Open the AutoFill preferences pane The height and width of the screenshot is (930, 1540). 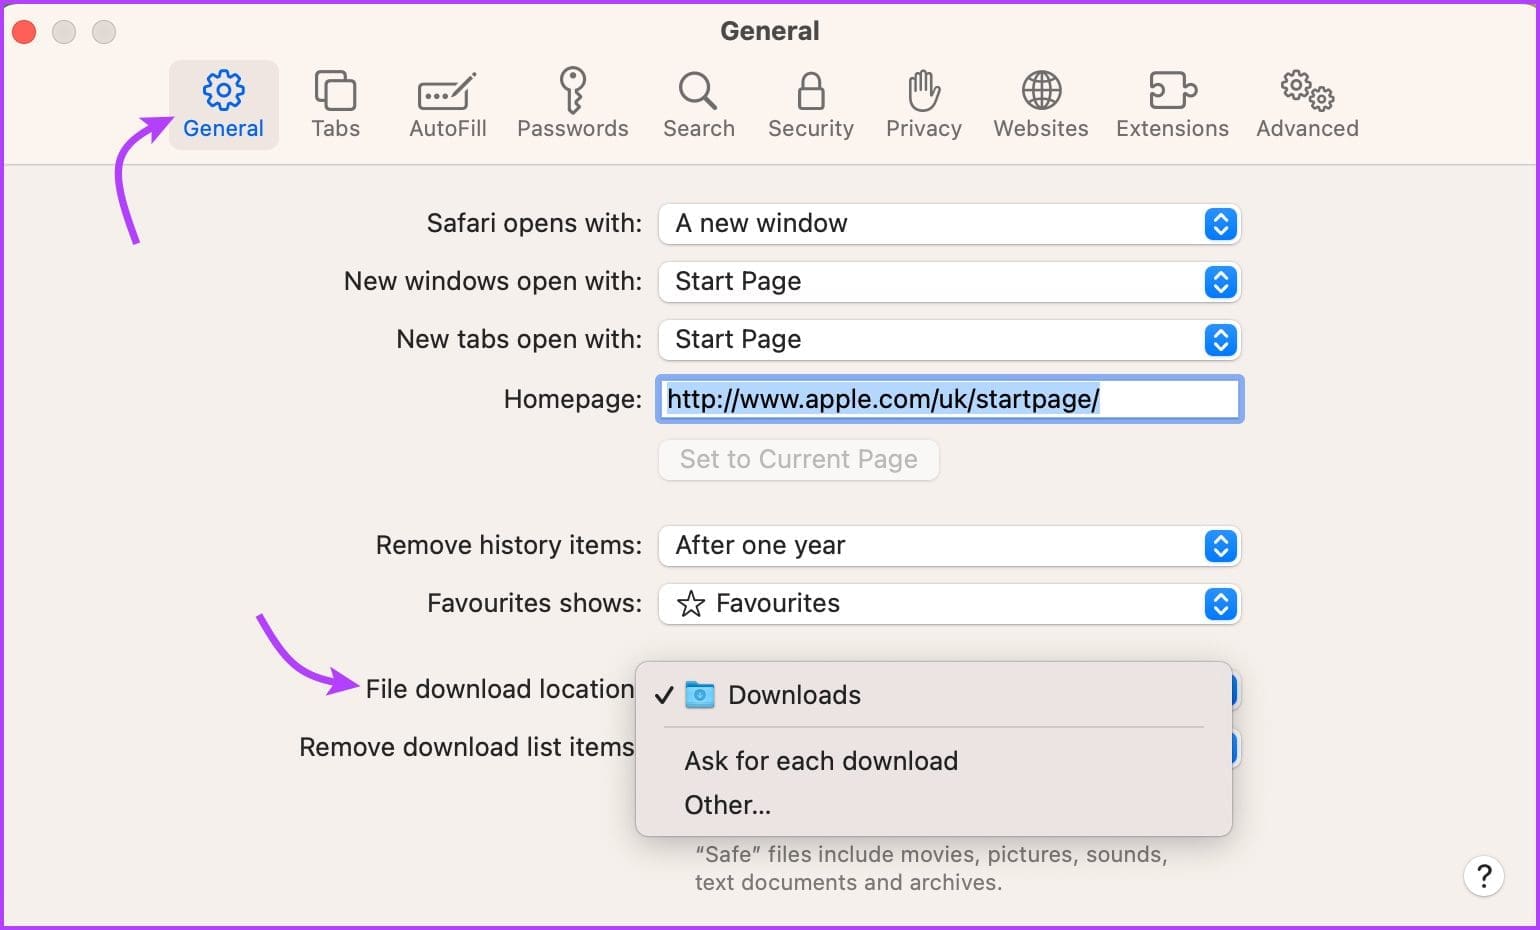[447, 105]
